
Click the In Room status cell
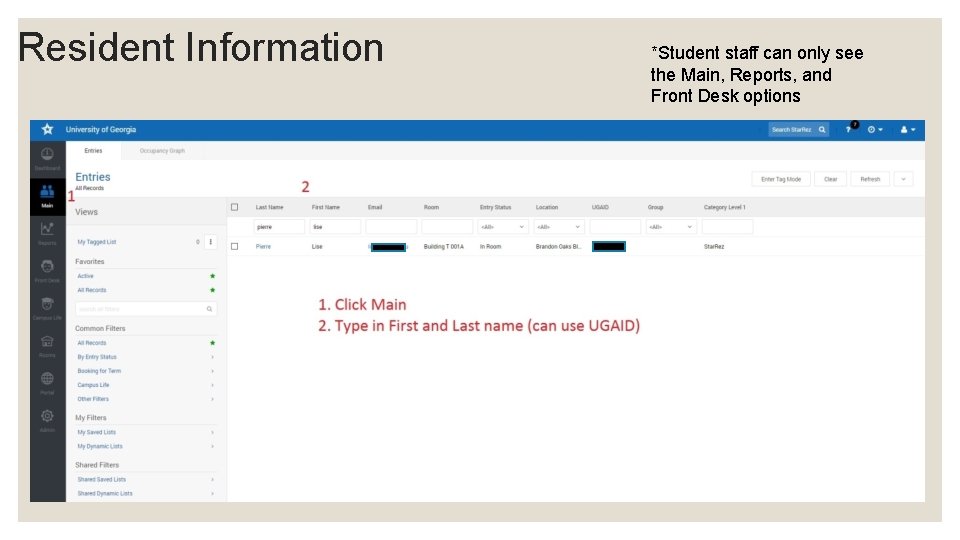(490, 246)
